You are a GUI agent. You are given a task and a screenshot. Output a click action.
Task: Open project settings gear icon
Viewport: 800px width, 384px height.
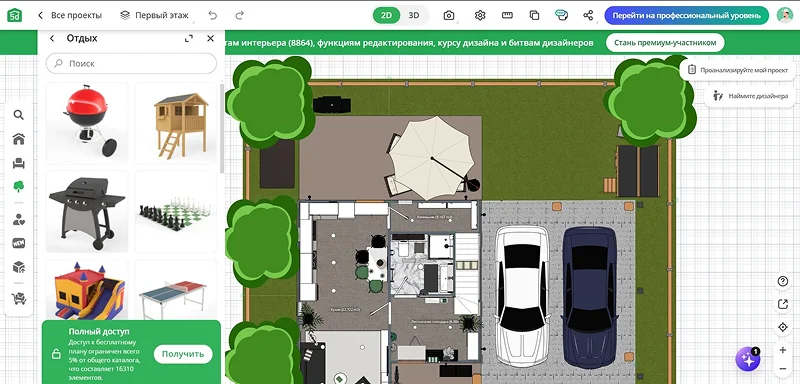coord(480,15)
